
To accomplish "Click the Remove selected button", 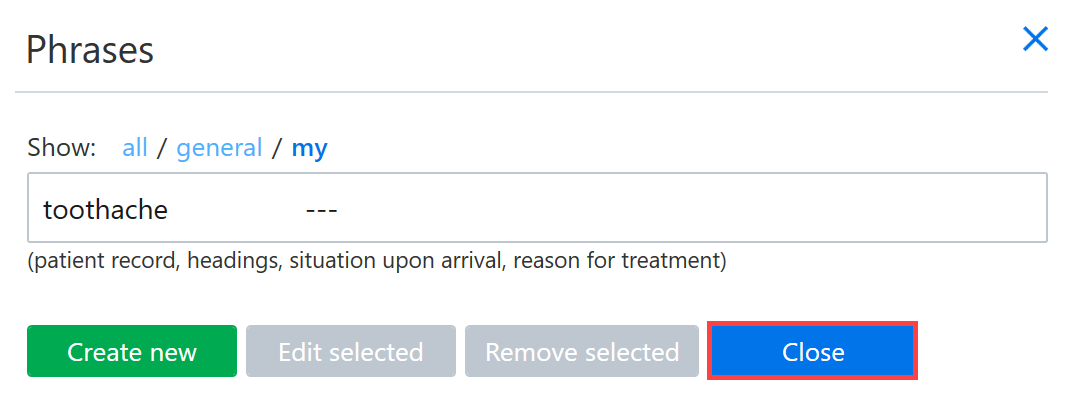I will click(x=582, y=351).
